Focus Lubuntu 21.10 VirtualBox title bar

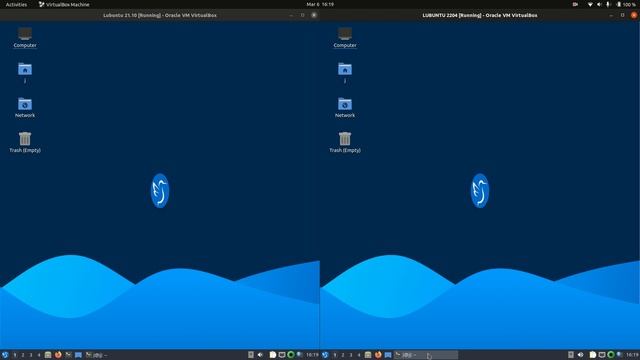[160, 15]
